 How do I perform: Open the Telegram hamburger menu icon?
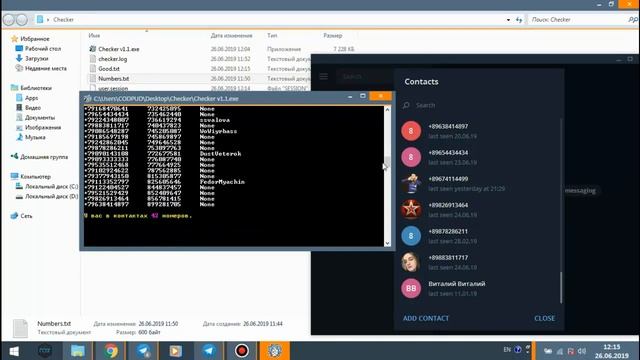324,76
